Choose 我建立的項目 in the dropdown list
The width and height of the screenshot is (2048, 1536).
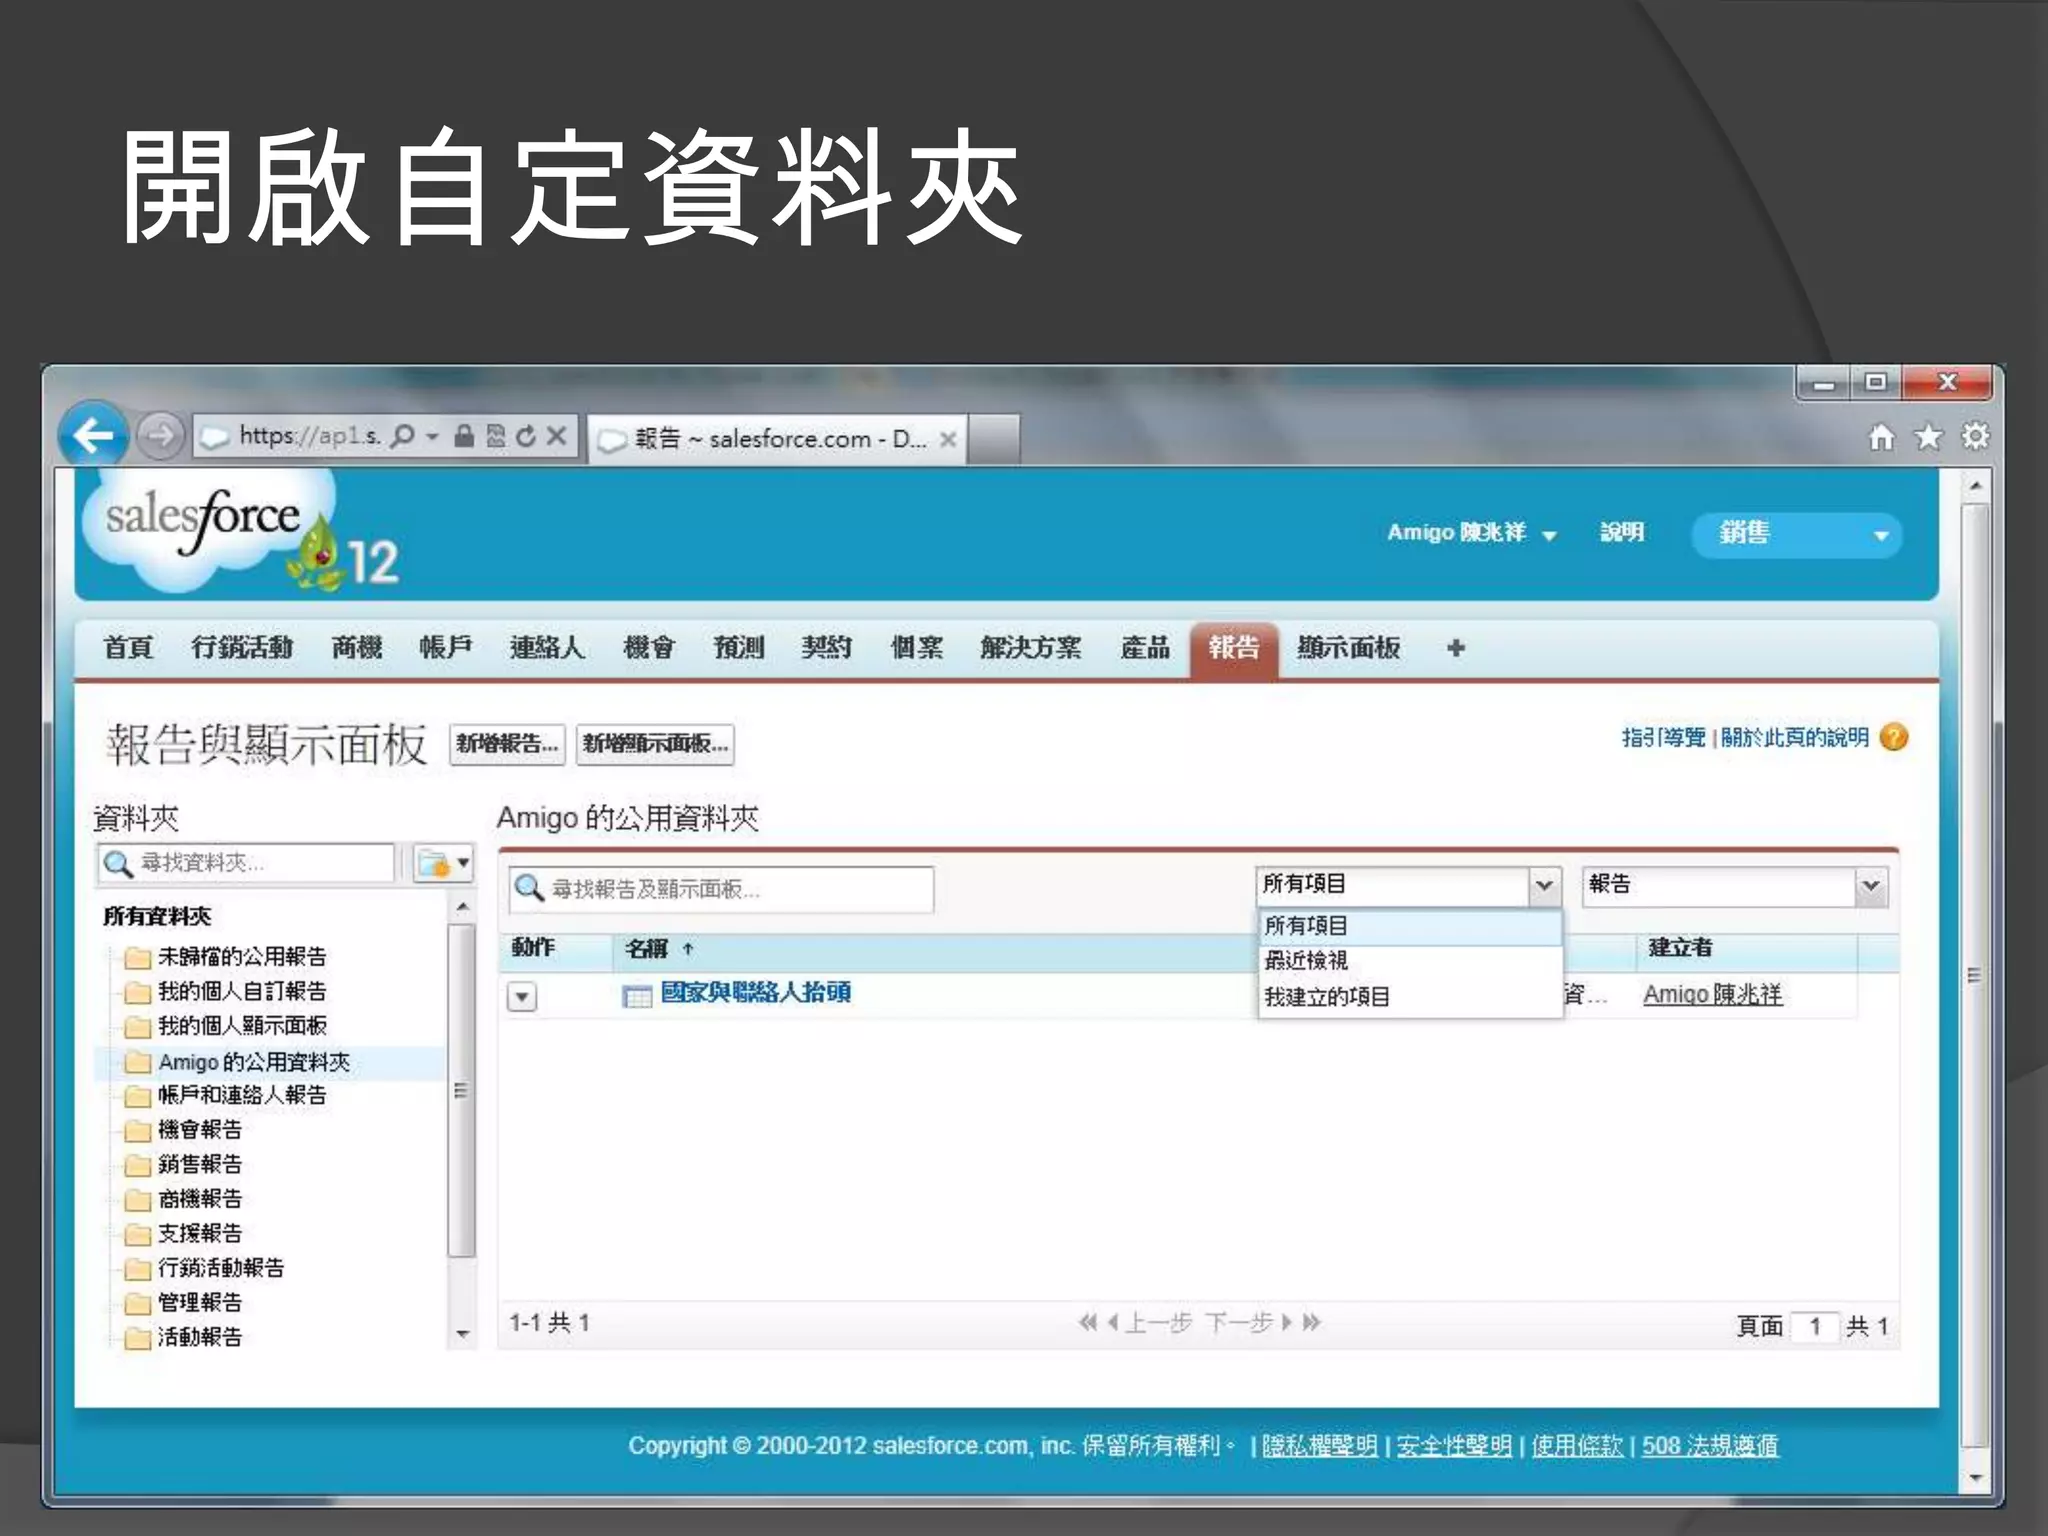[1410, 996]
